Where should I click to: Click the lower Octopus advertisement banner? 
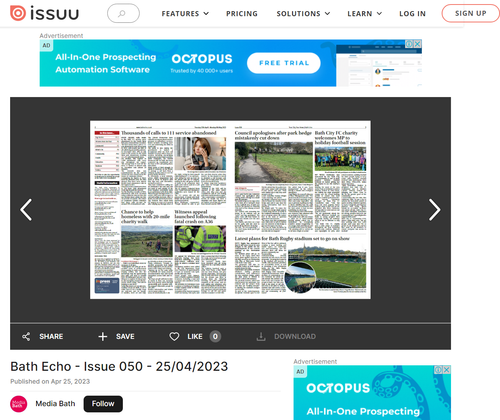coord(372,393)
